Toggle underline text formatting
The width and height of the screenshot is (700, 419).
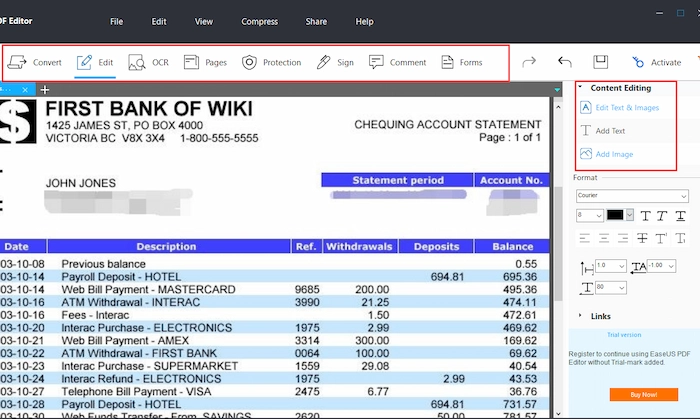[x=680, y=216]
